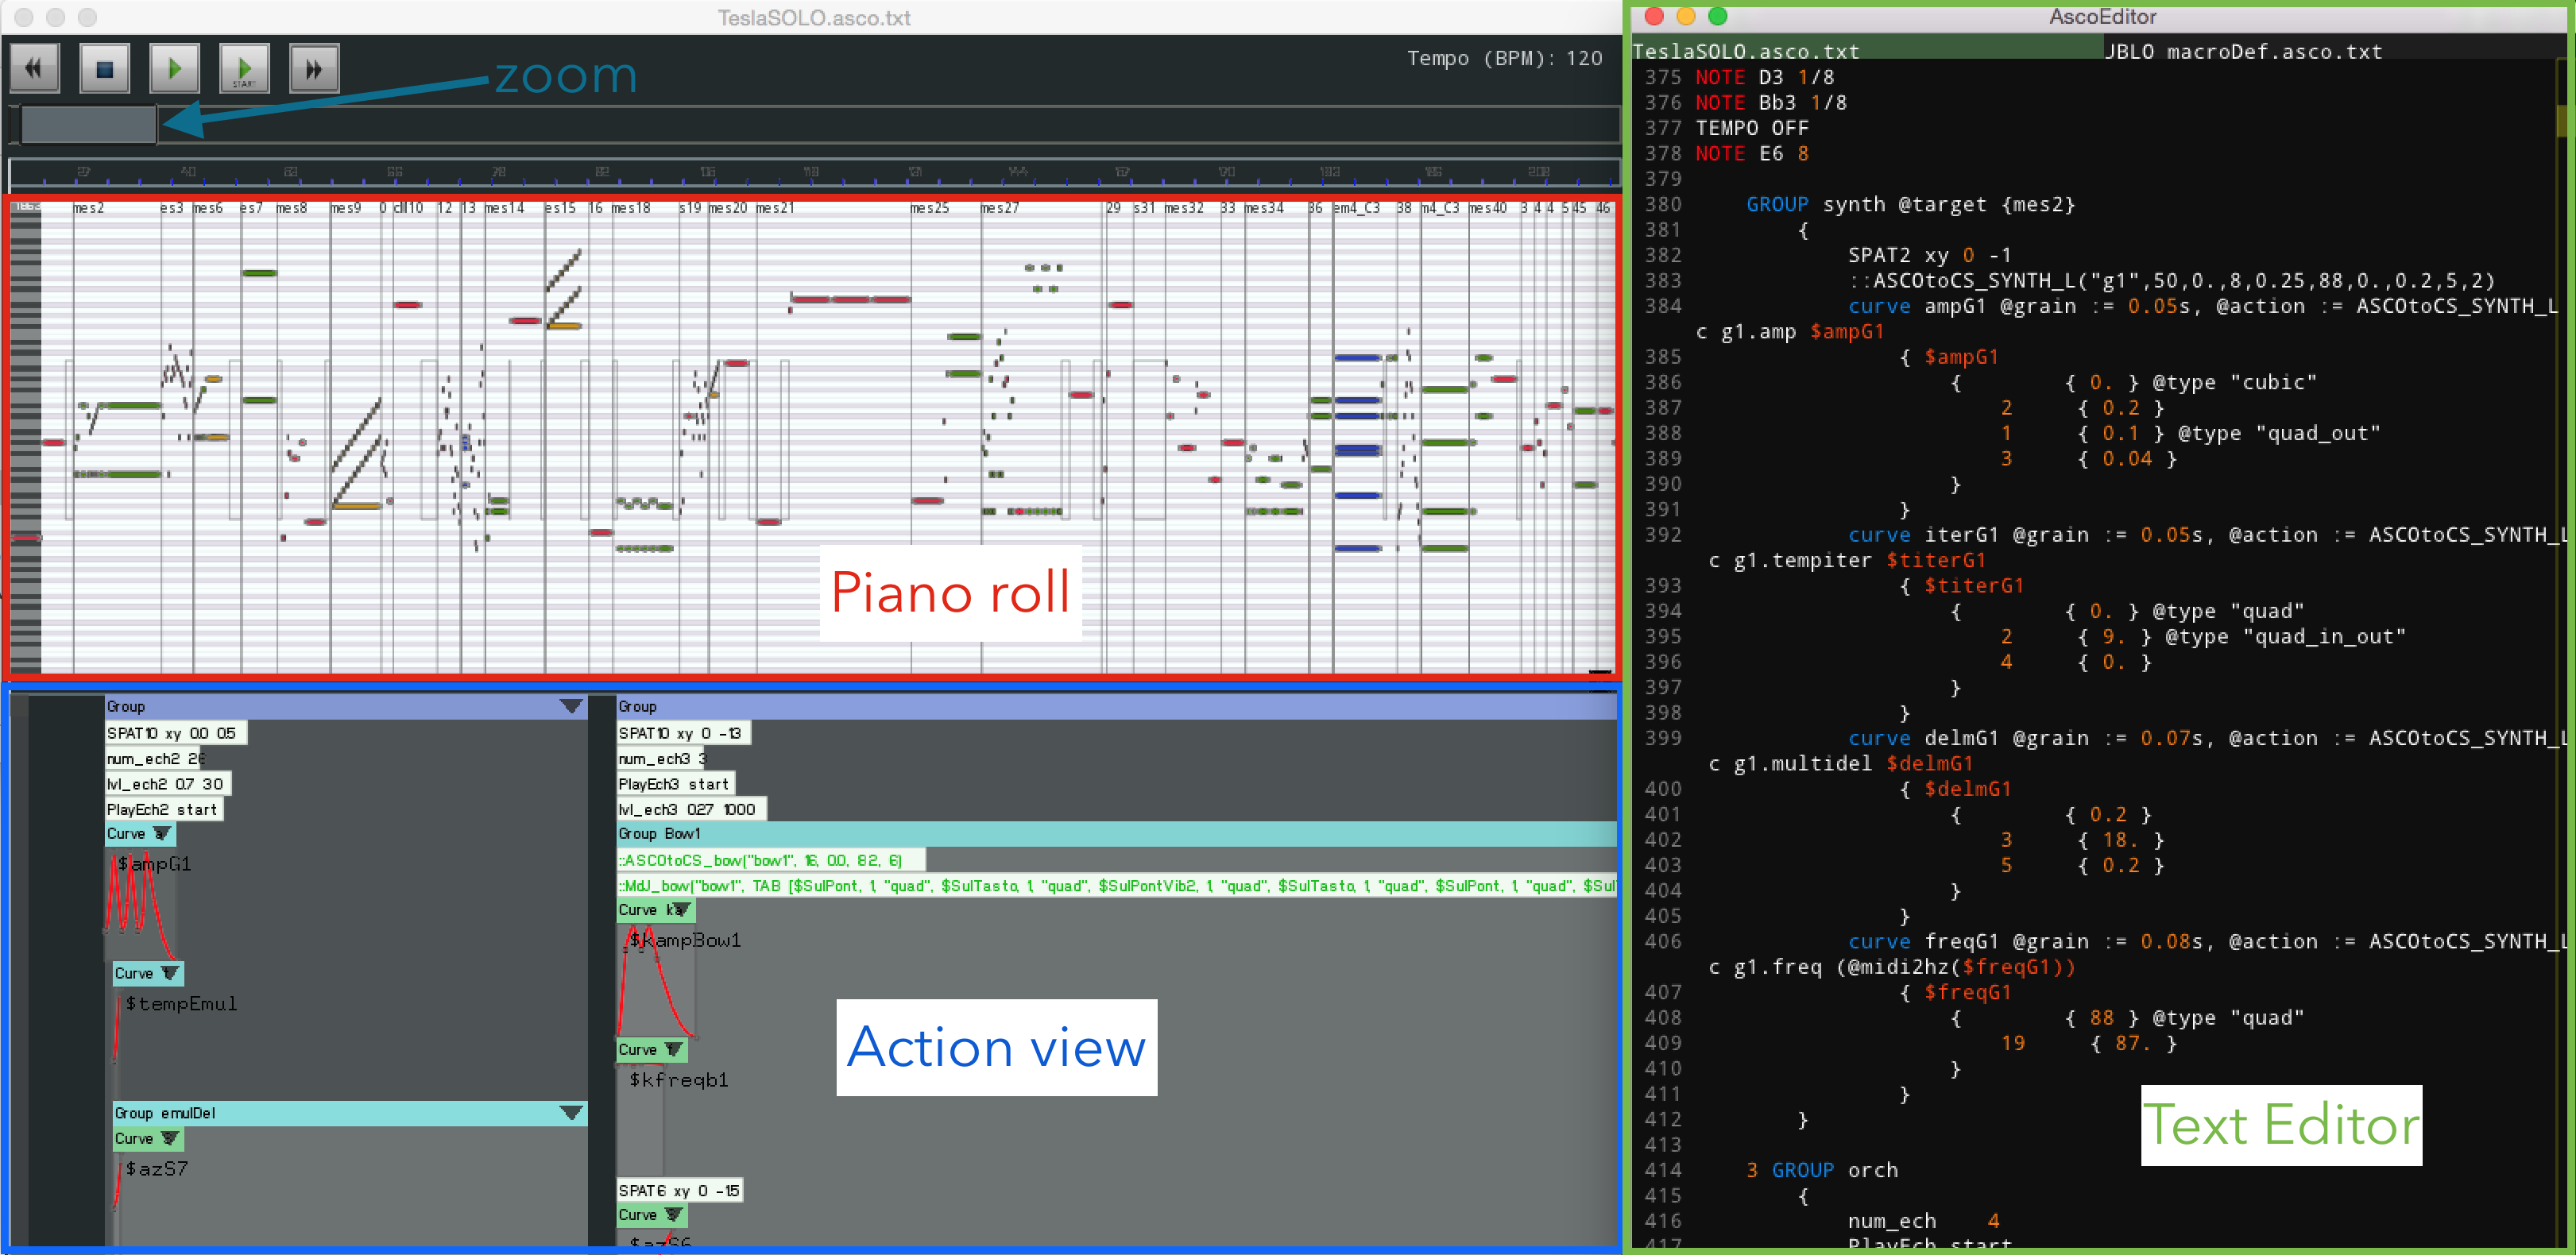Toggle the $azS7 Curve disclosure arrow
The height and width of the screenshot is (1255, 2576).
tap(170, 1138)
